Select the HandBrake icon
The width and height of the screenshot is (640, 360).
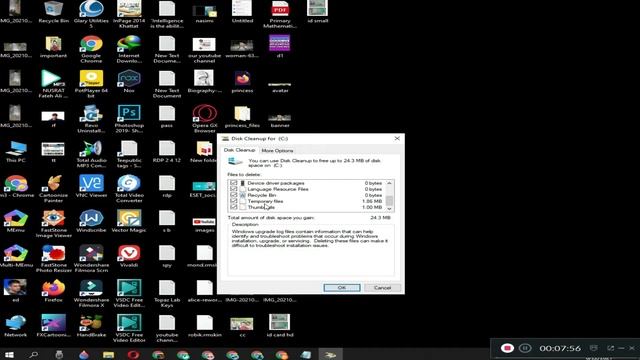click(x=91, y=326)
